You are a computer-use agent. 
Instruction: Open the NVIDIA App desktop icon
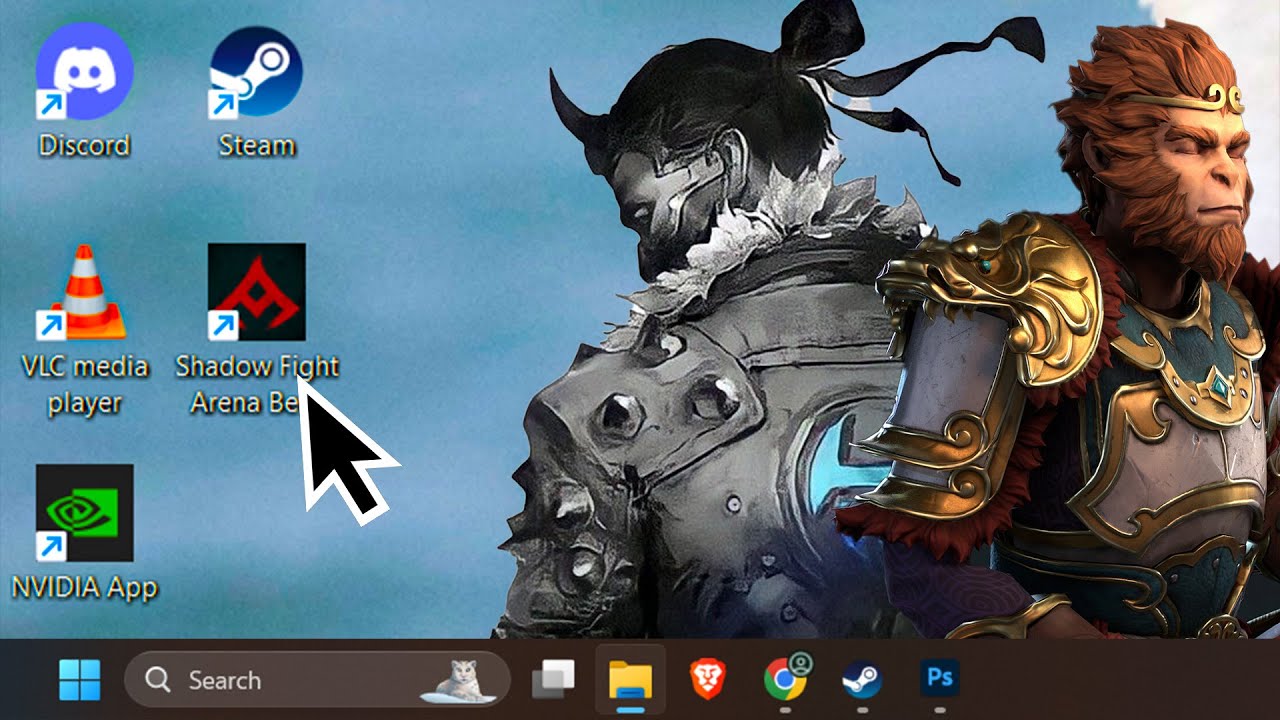pyautogui.click(x=84, y=512)
